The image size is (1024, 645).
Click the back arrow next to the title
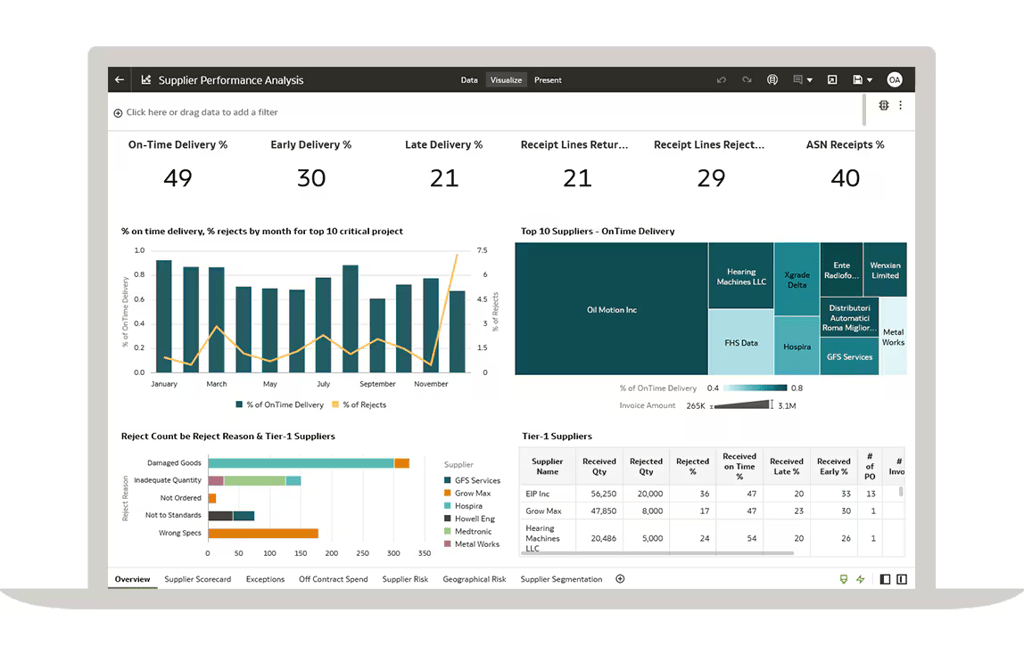120,80
